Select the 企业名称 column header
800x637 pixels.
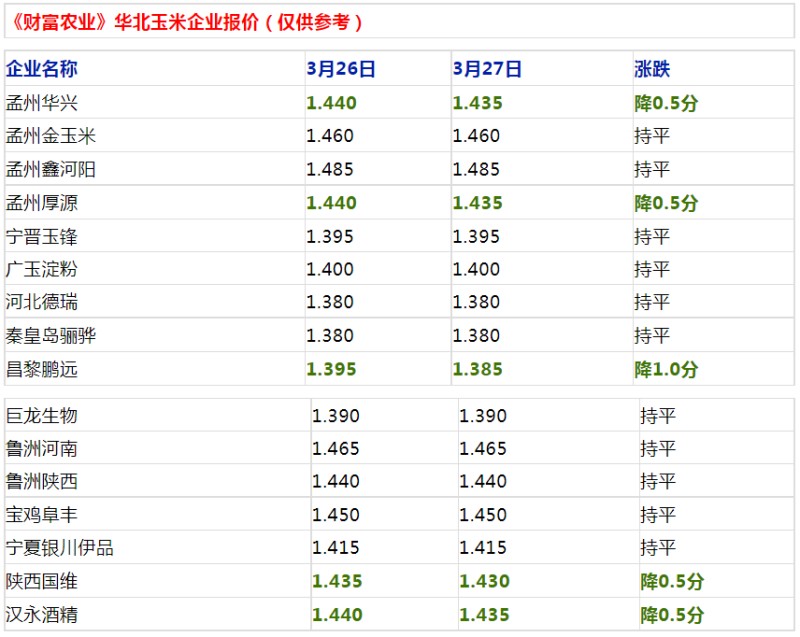[x=41, y=68]
